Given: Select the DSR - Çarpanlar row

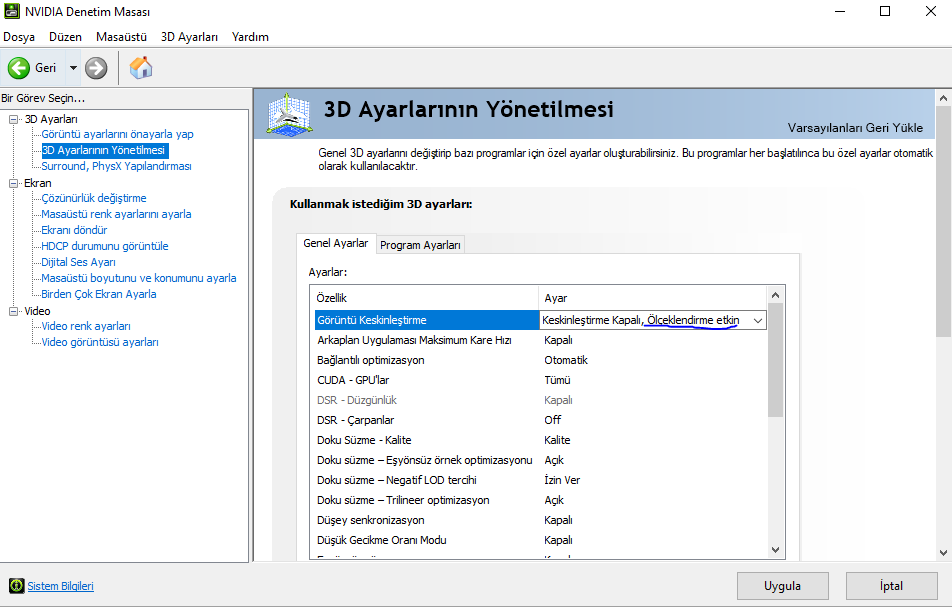Looking at the screenshot, I should pyautogui.click(x=540, y=421).
